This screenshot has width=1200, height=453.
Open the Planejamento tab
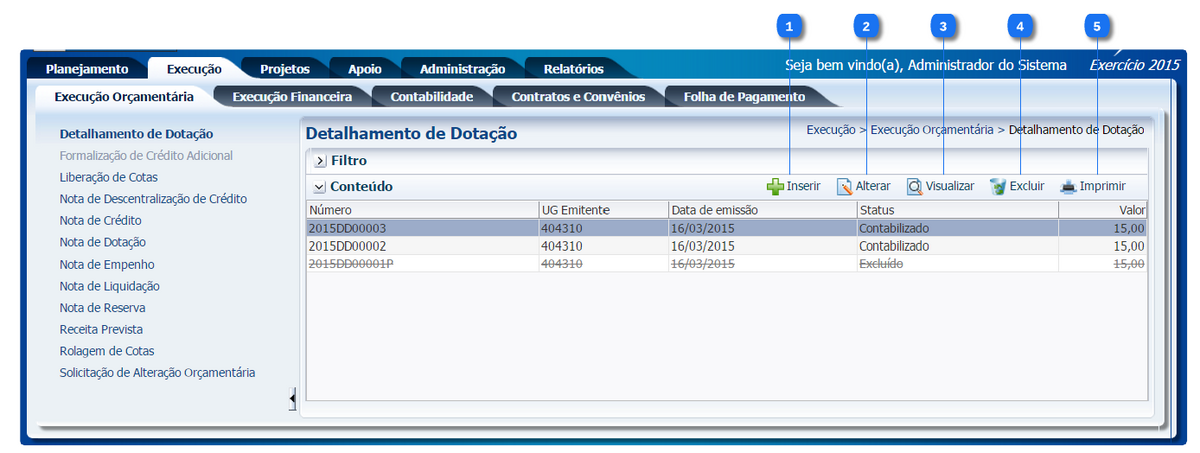point(87,69)
